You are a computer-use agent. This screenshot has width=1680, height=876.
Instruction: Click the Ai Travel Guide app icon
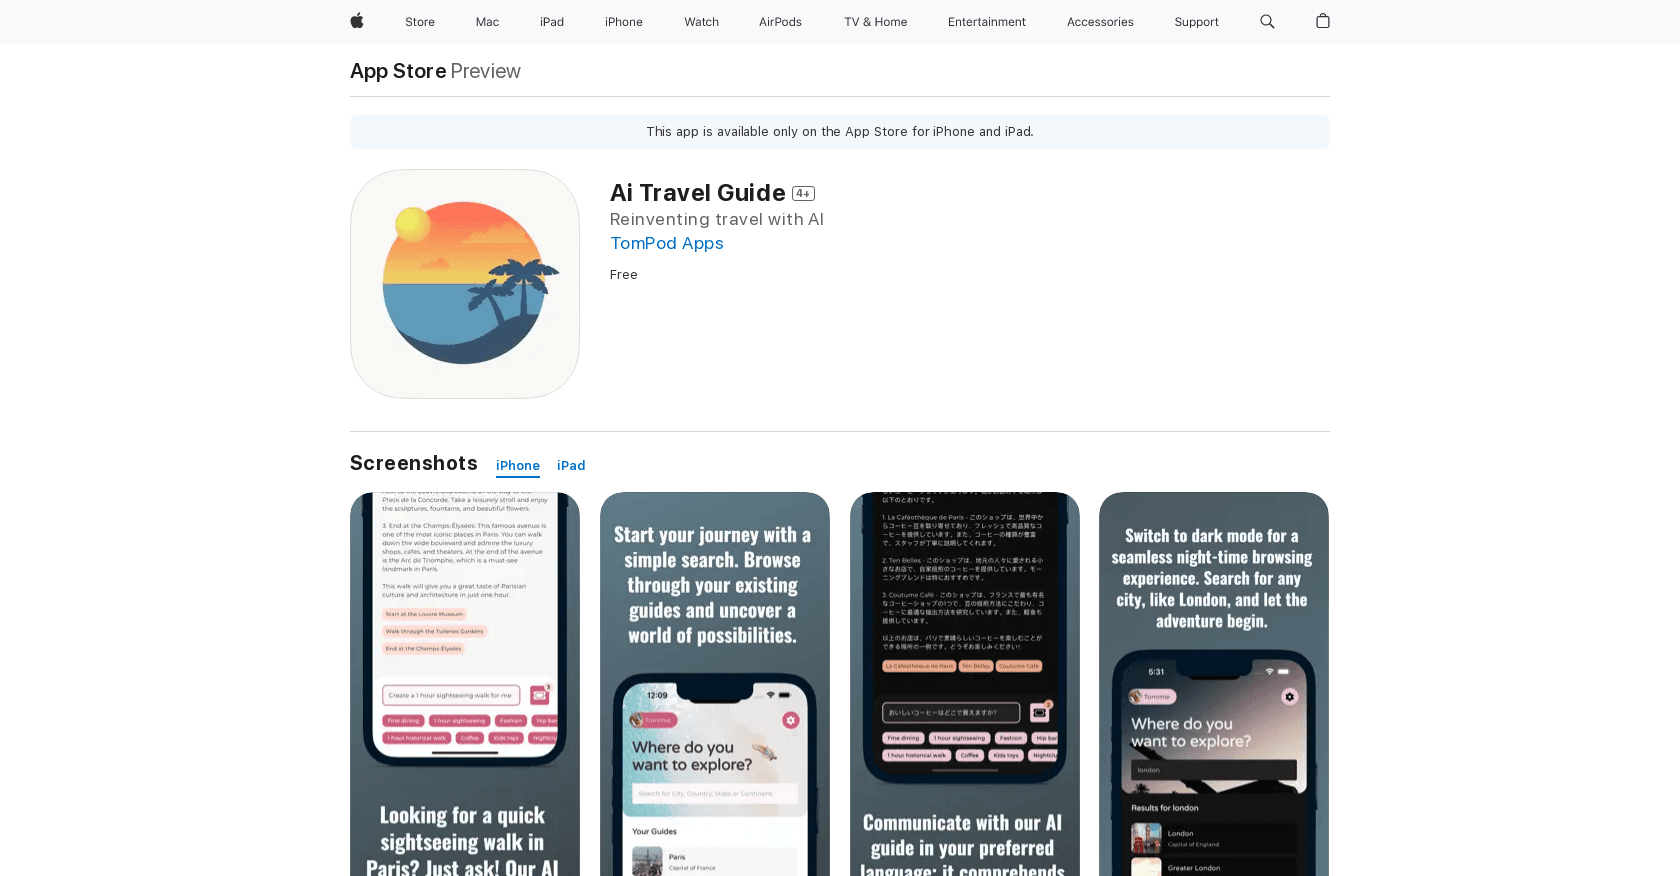(x=465, y=284)
